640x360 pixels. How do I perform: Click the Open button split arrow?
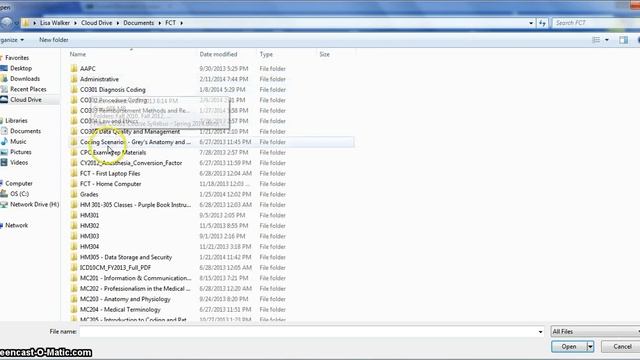[x=590, y=347]
